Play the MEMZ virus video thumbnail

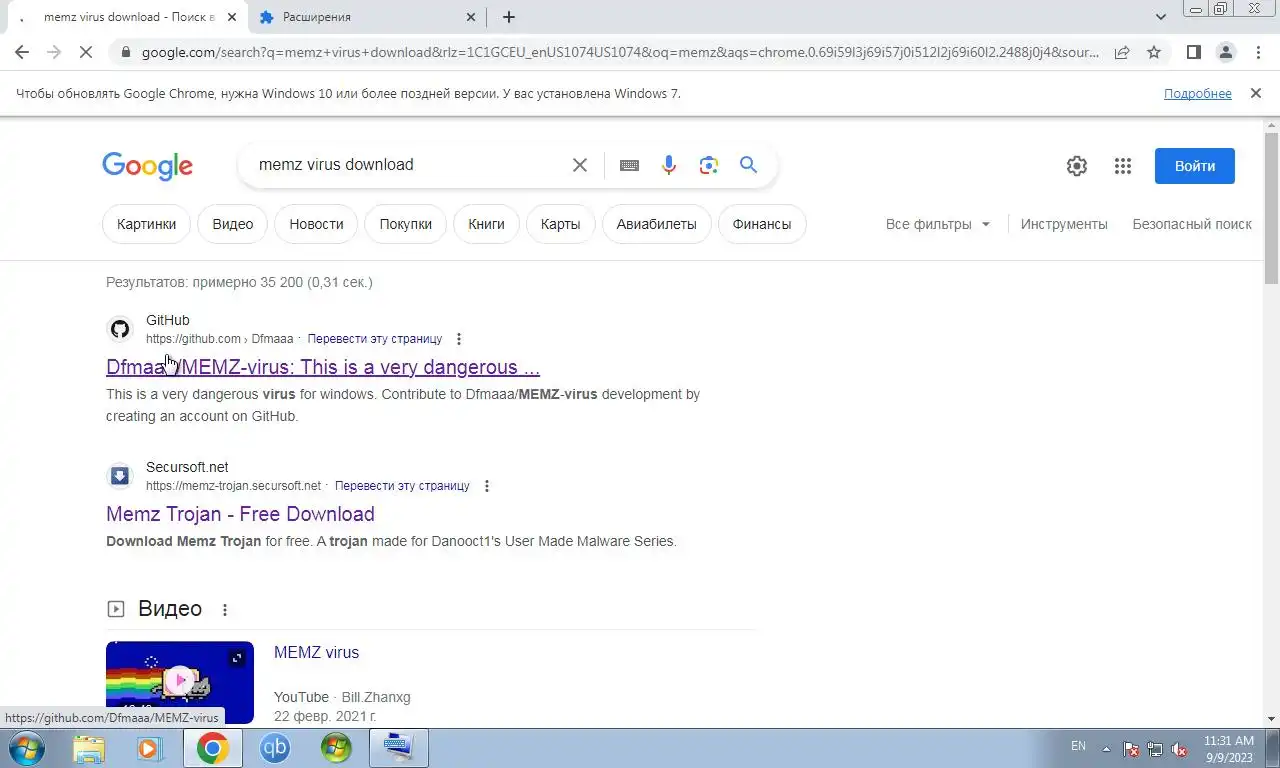[180, 682]
